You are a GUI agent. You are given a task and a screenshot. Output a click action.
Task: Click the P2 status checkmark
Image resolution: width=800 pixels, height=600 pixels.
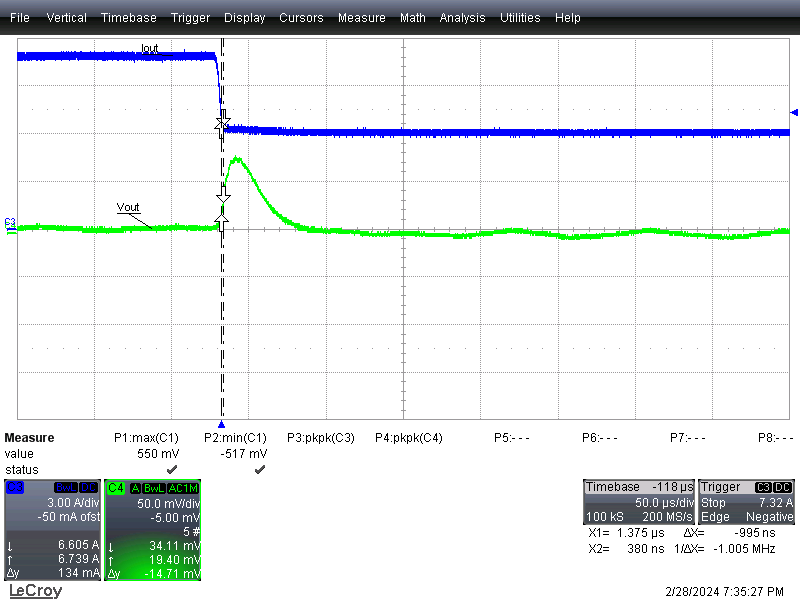(259, 469)
